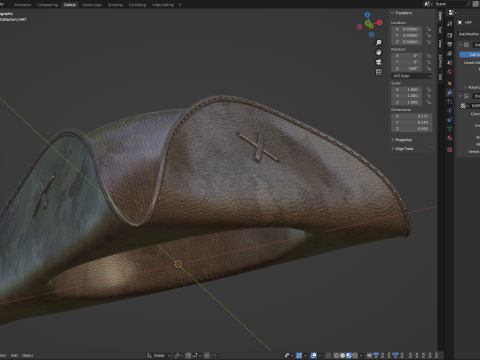
Task: Open the Physics properties tab
Action: click(450, 111)
